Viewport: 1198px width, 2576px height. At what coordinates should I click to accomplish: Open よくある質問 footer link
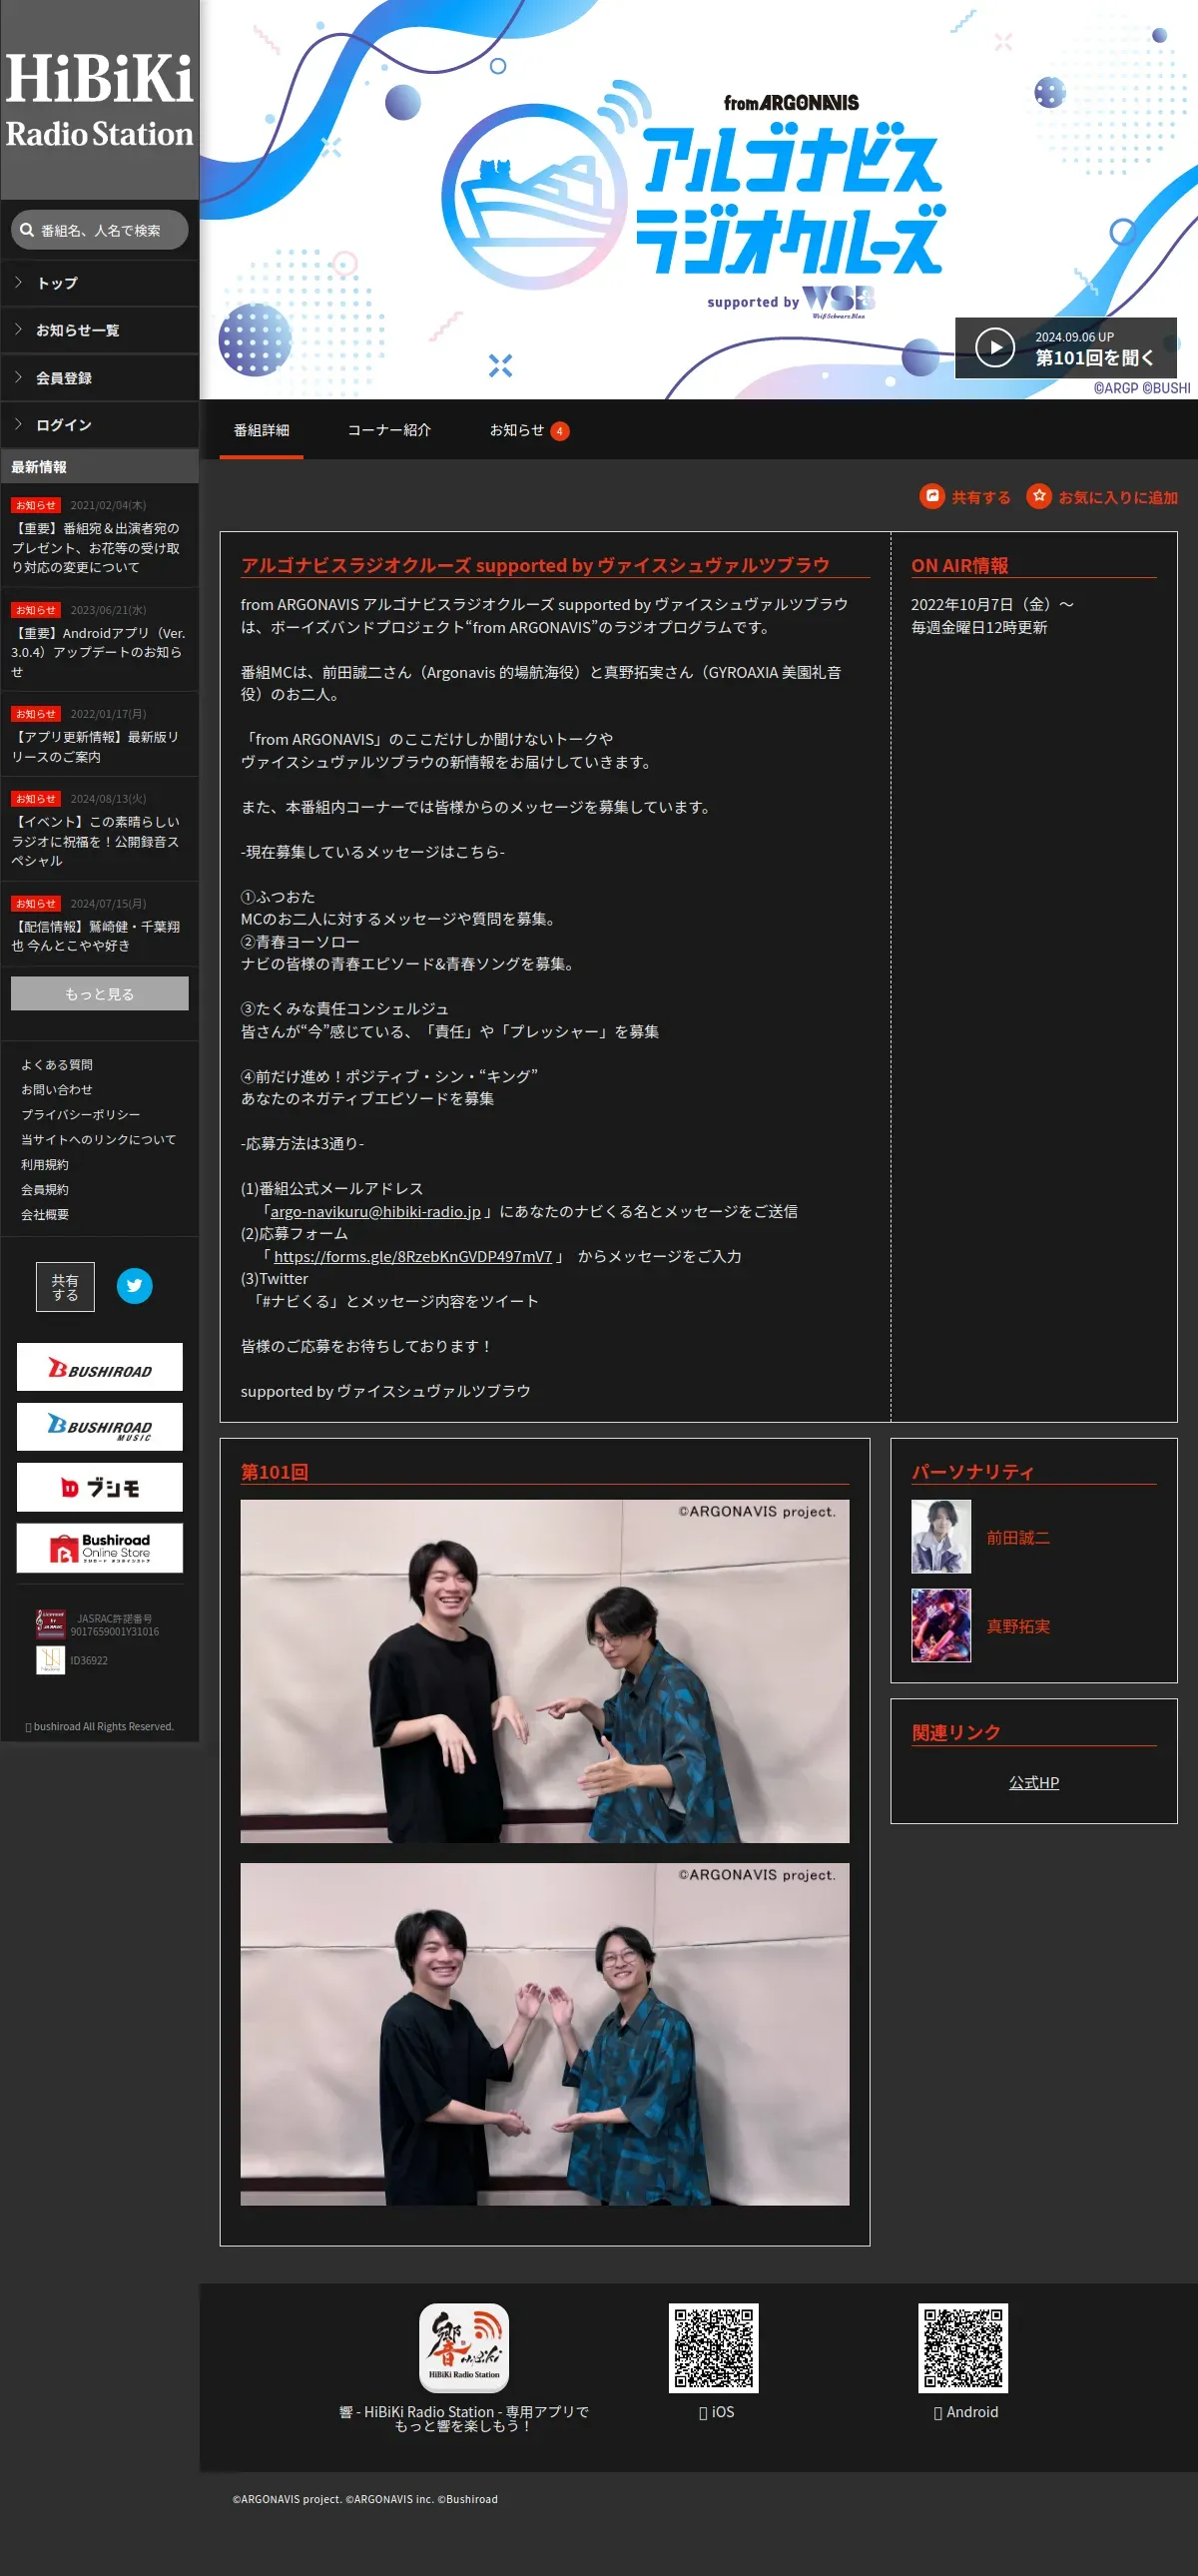click(x=57, y=1065)
